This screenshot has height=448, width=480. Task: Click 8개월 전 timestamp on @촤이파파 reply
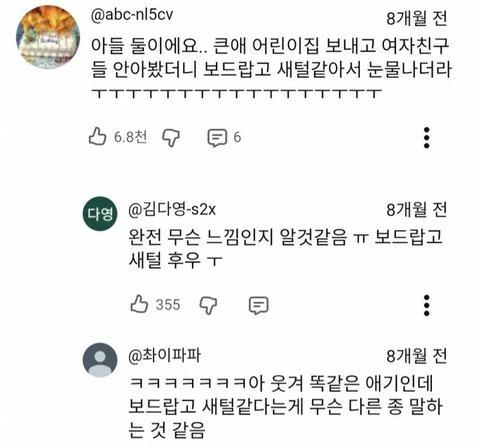pyautogui.click(x=417, y=356)
